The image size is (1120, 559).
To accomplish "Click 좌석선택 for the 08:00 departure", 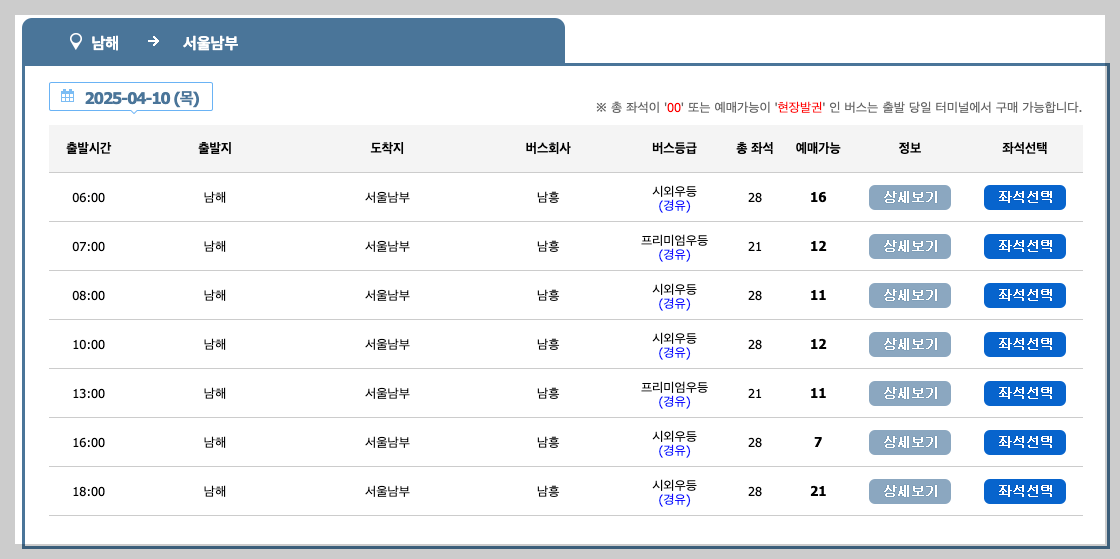I will 1024,296.
